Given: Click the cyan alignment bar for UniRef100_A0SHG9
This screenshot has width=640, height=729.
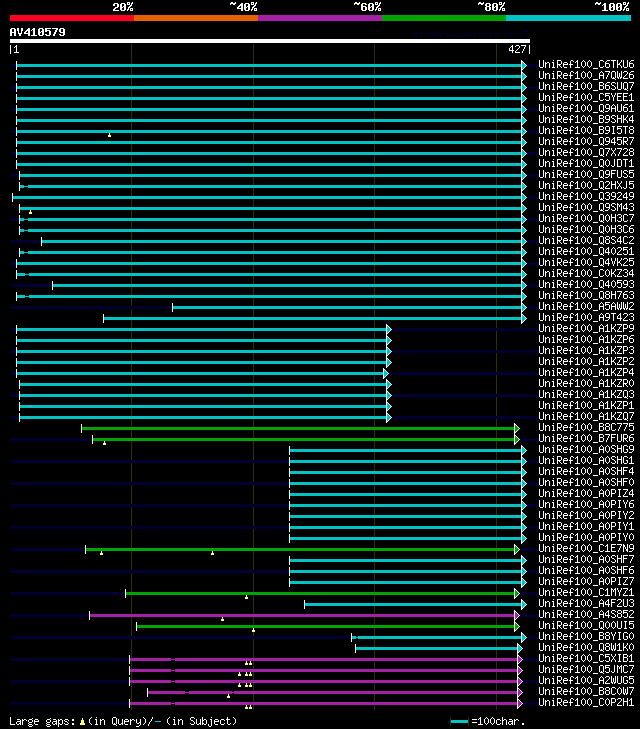Looking at the screenshot, I should 406,451.
